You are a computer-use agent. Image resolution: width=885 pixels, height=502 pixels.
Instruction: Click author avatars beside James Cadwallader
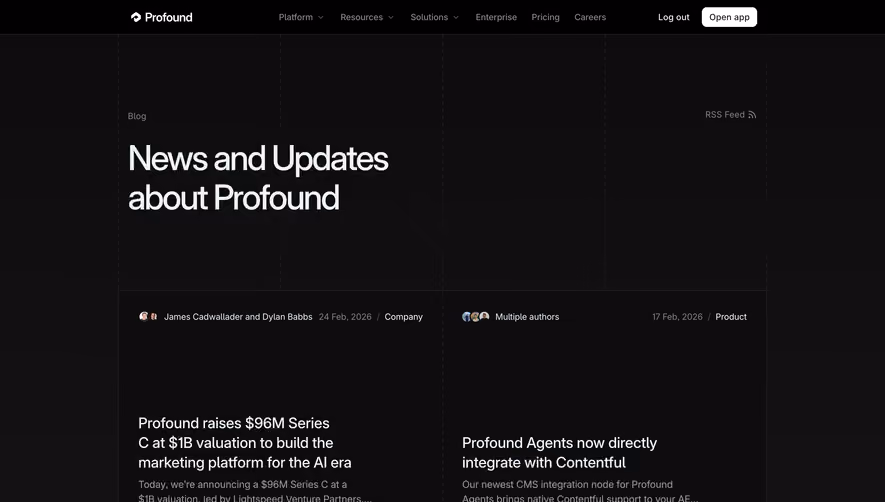148,316
